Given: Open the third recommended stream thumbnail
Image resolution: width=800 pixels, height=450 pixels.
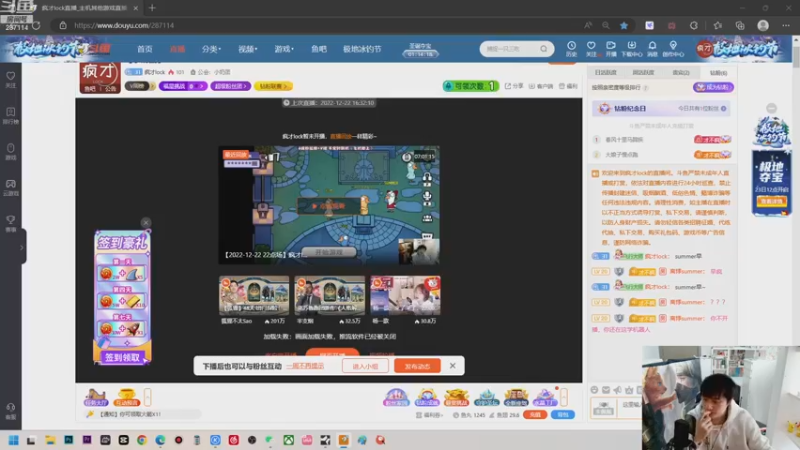Looking at the screenshot, I should point(406,295).
